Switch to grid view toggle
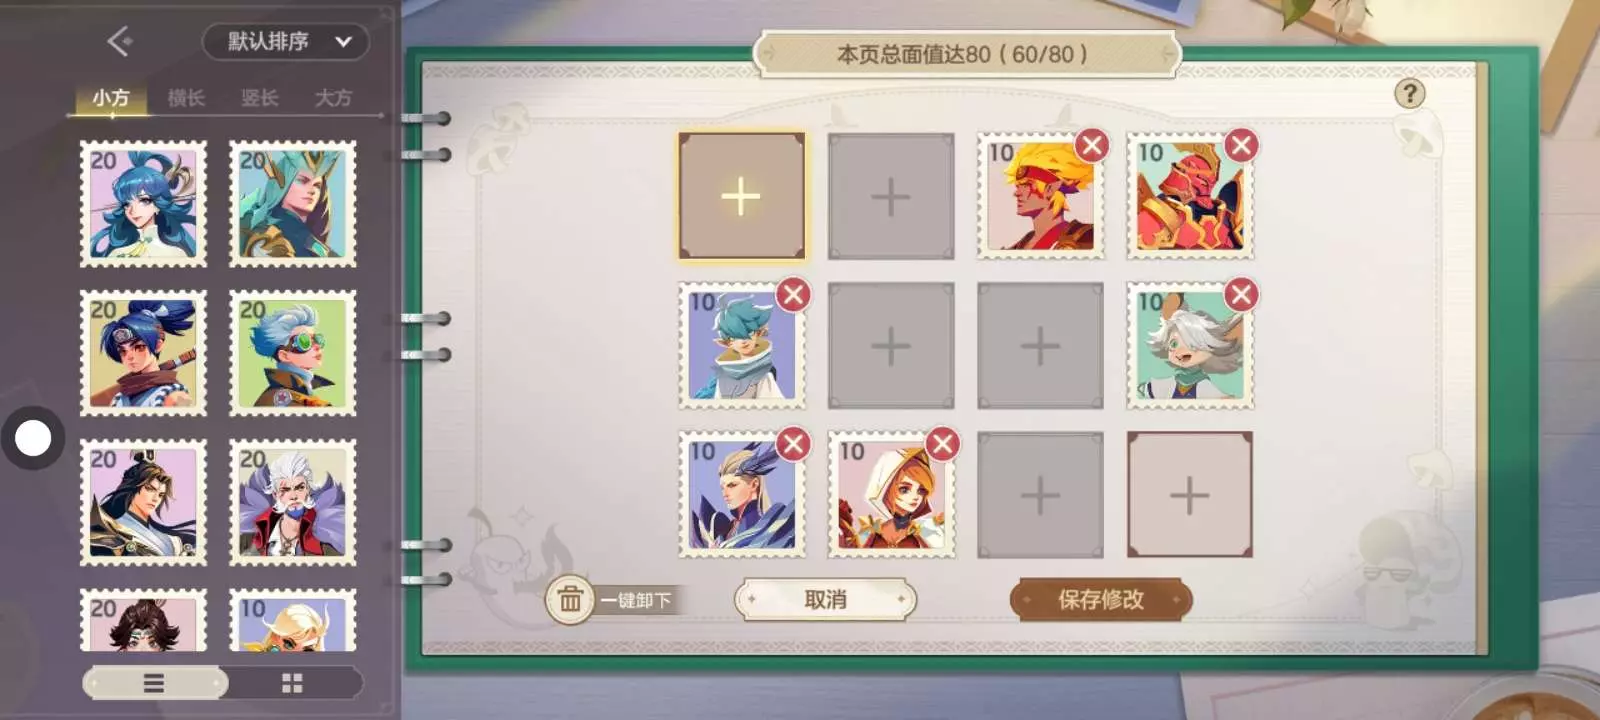The width and height of the screenshot is (1600, 720). coord(292,683)
